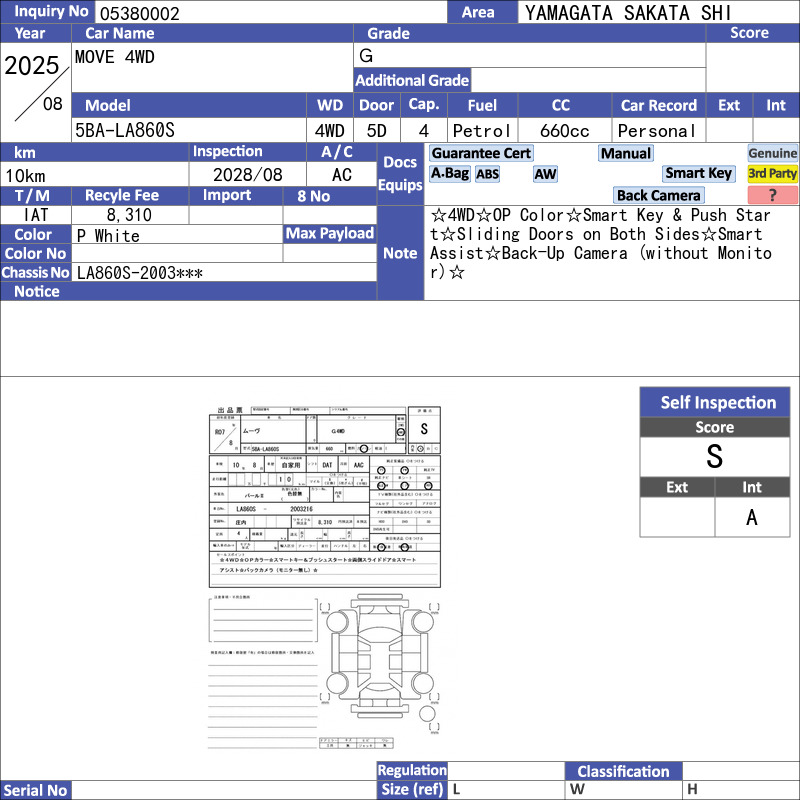The height and width of the screenshot is (800, 800).
Task: Click car name MOVE 4WD
Action: pyautogui.click(x=115, y=57)
